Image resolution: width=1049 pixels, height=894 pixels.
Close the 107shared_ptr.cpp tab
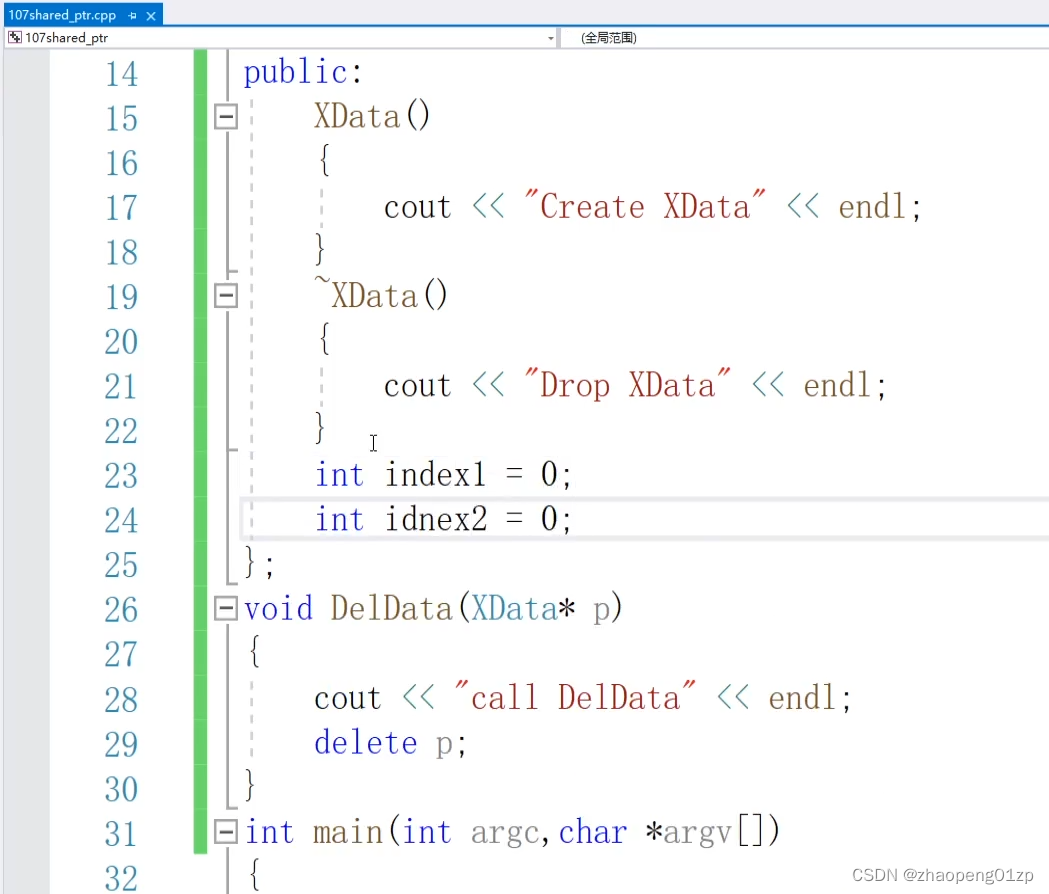(x=151, y=15)
